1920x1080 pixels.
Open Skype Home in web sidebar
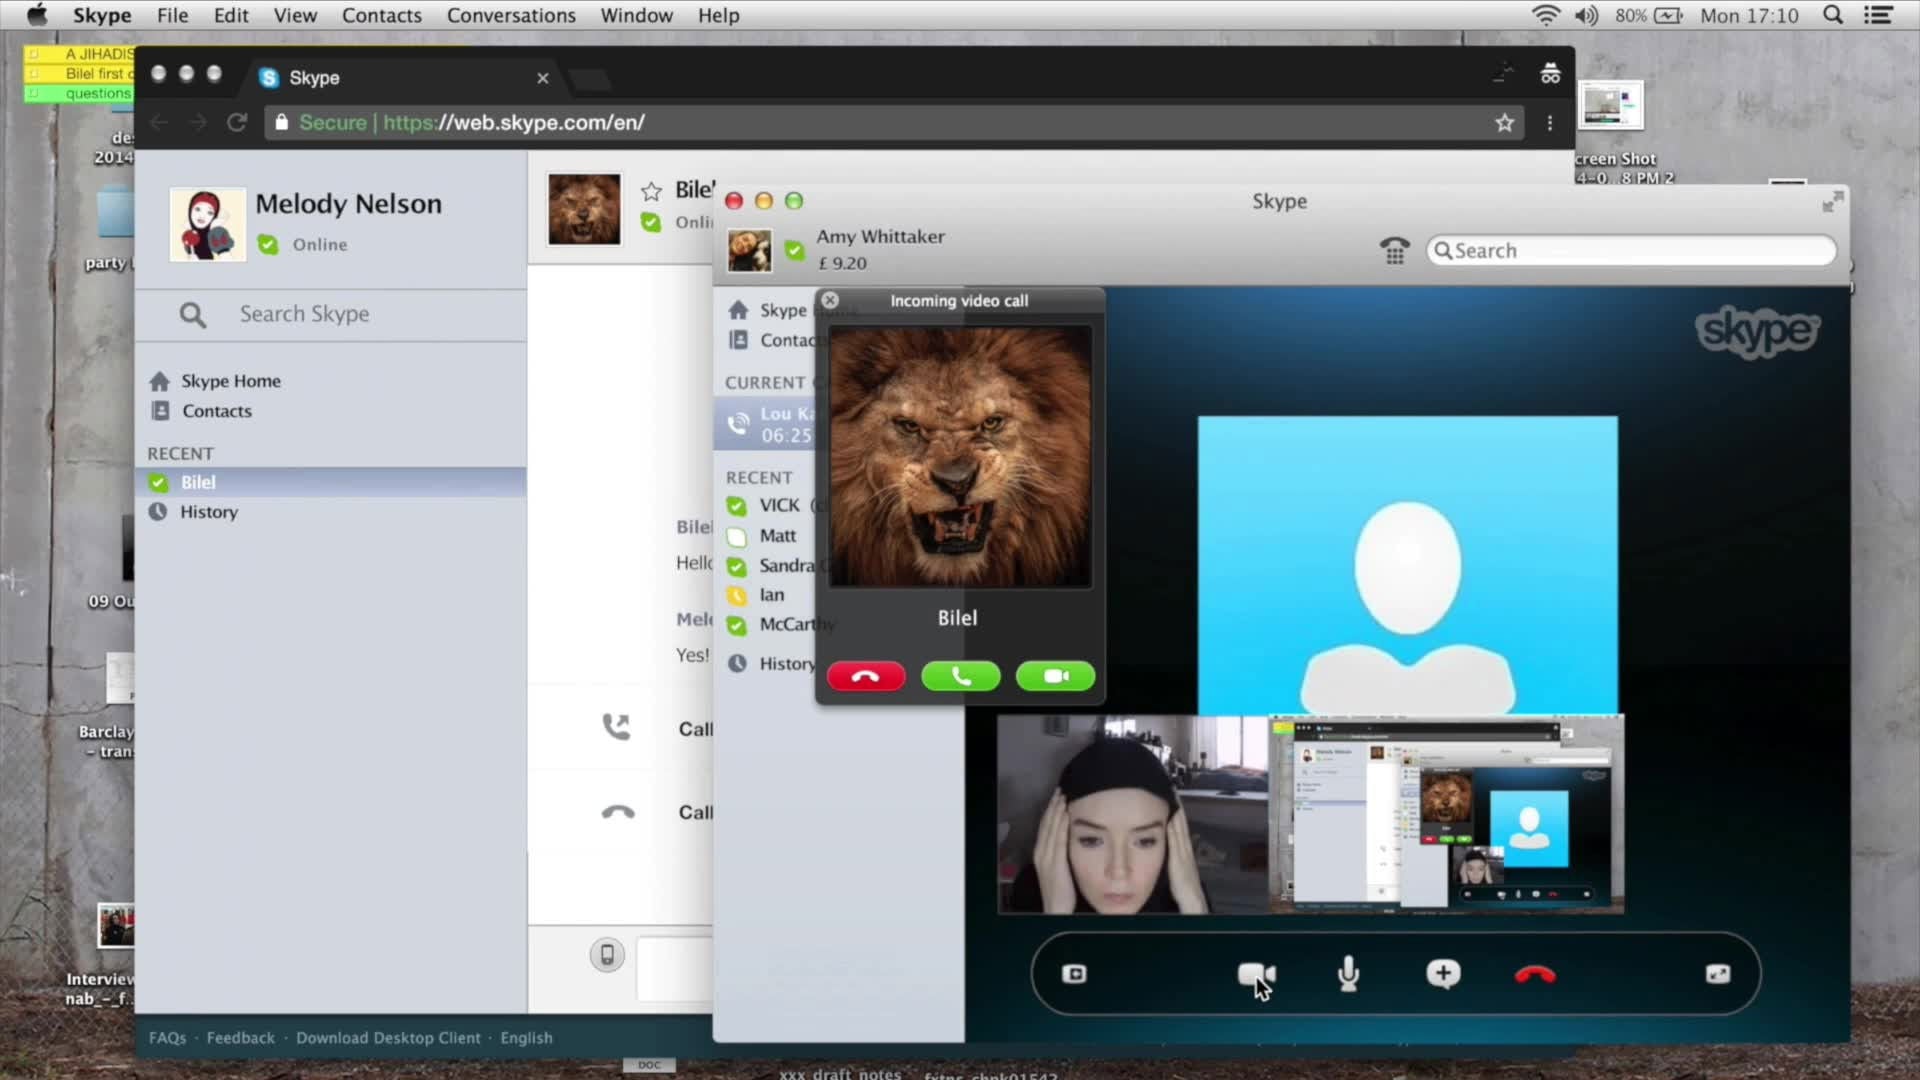[x=230, y=381]
